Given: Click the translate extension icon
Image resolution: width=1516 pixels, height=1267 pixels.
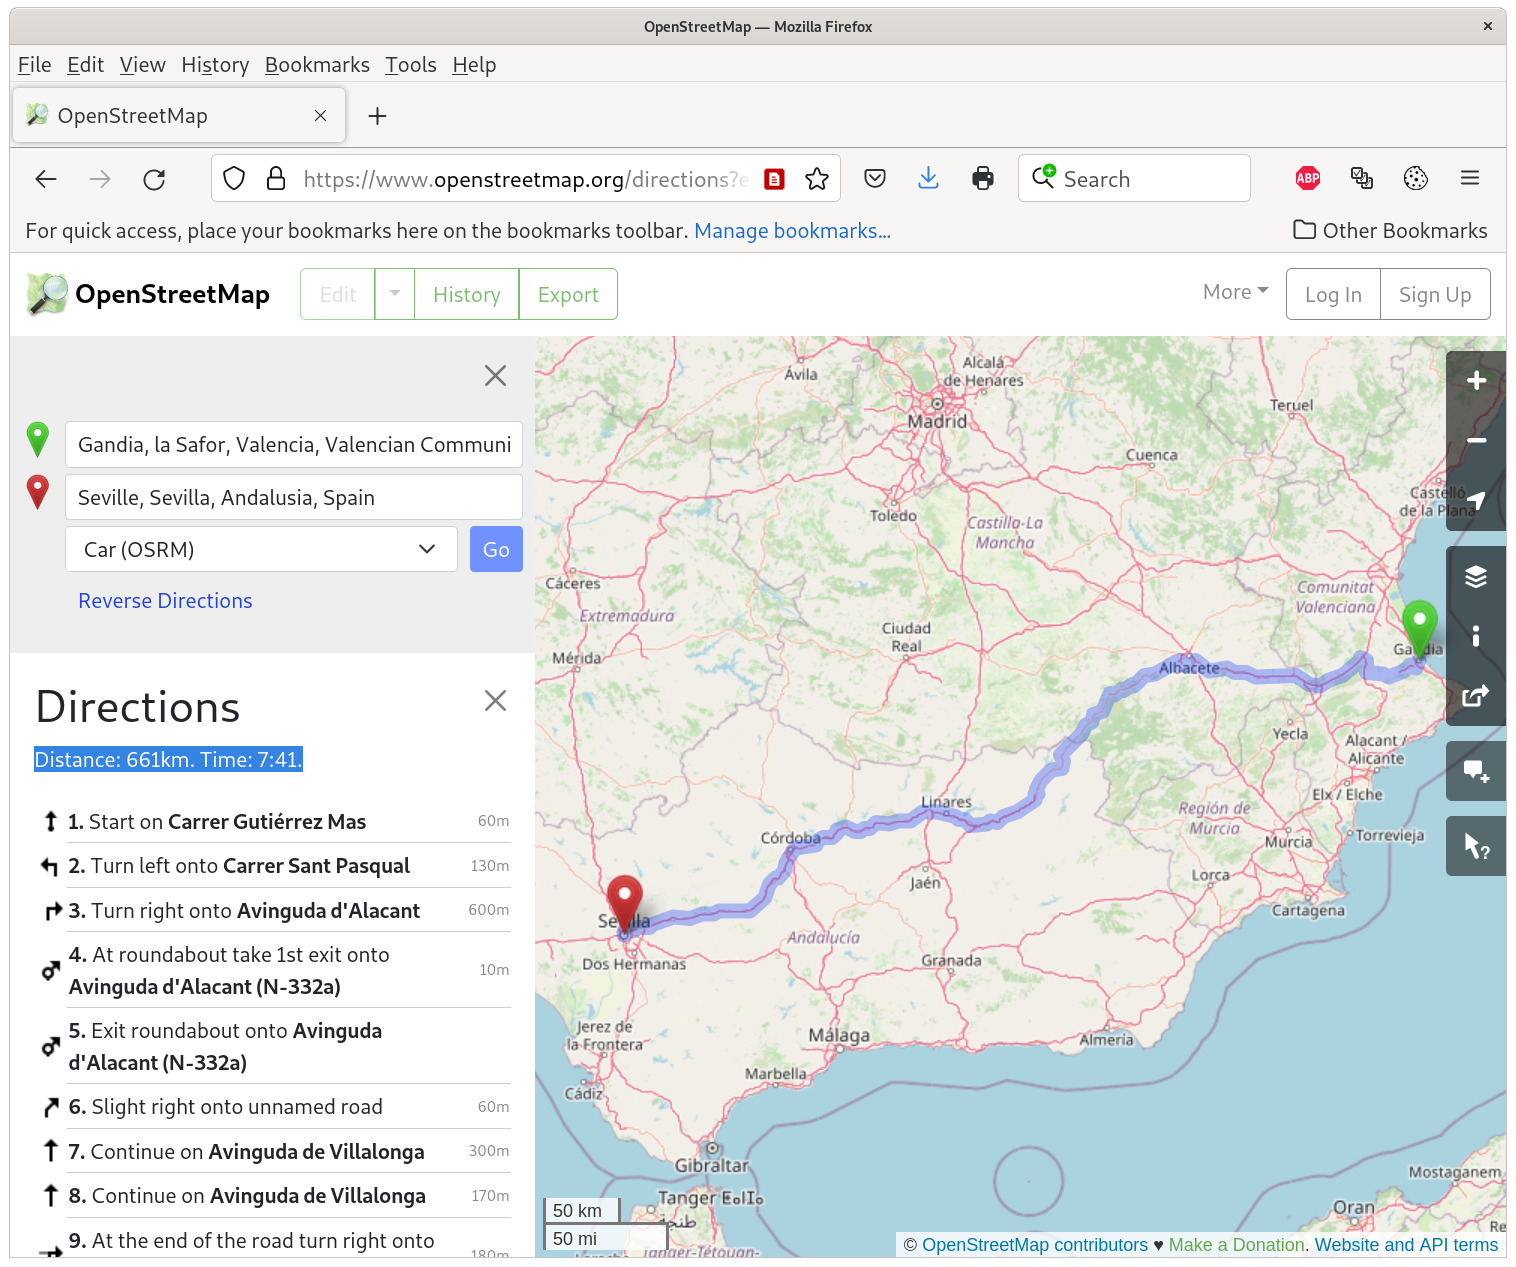Looking at the screenshot, I should point(1362,179).
